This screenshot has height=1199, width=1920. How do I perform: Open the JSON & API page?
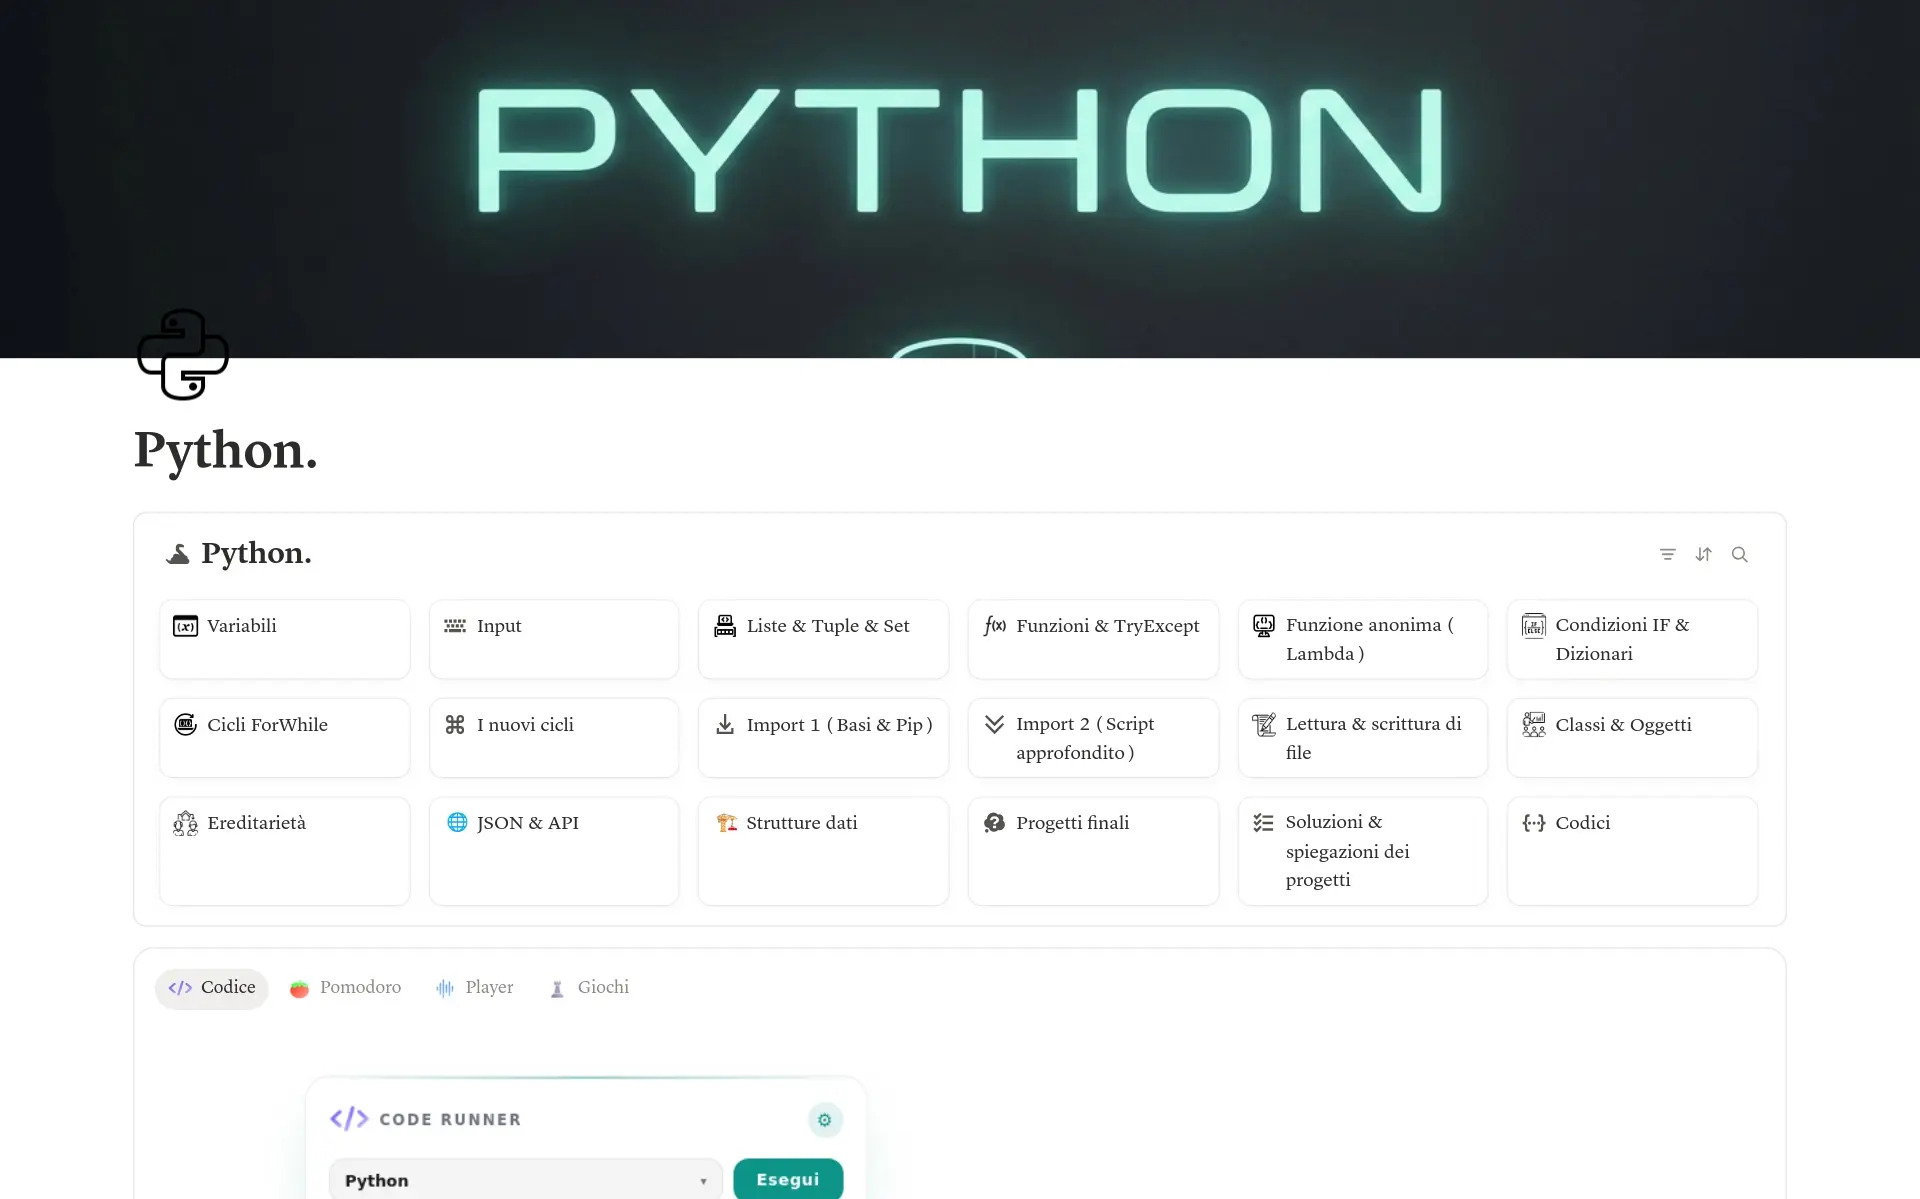[554, 851]
